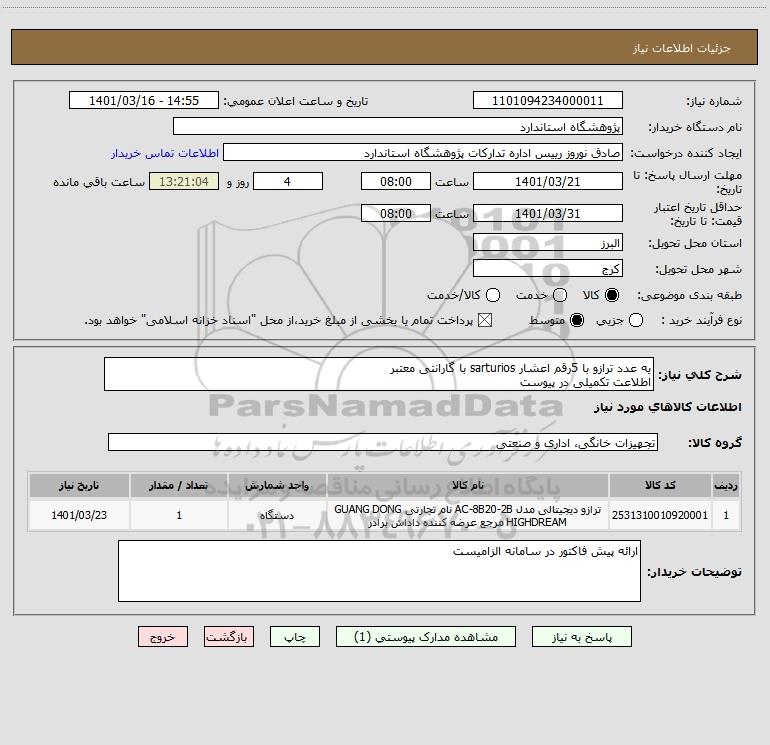The height and width of the screenshot is (745, 770).
Task: Select the کالا radio button
Action: tap(612, 295)
